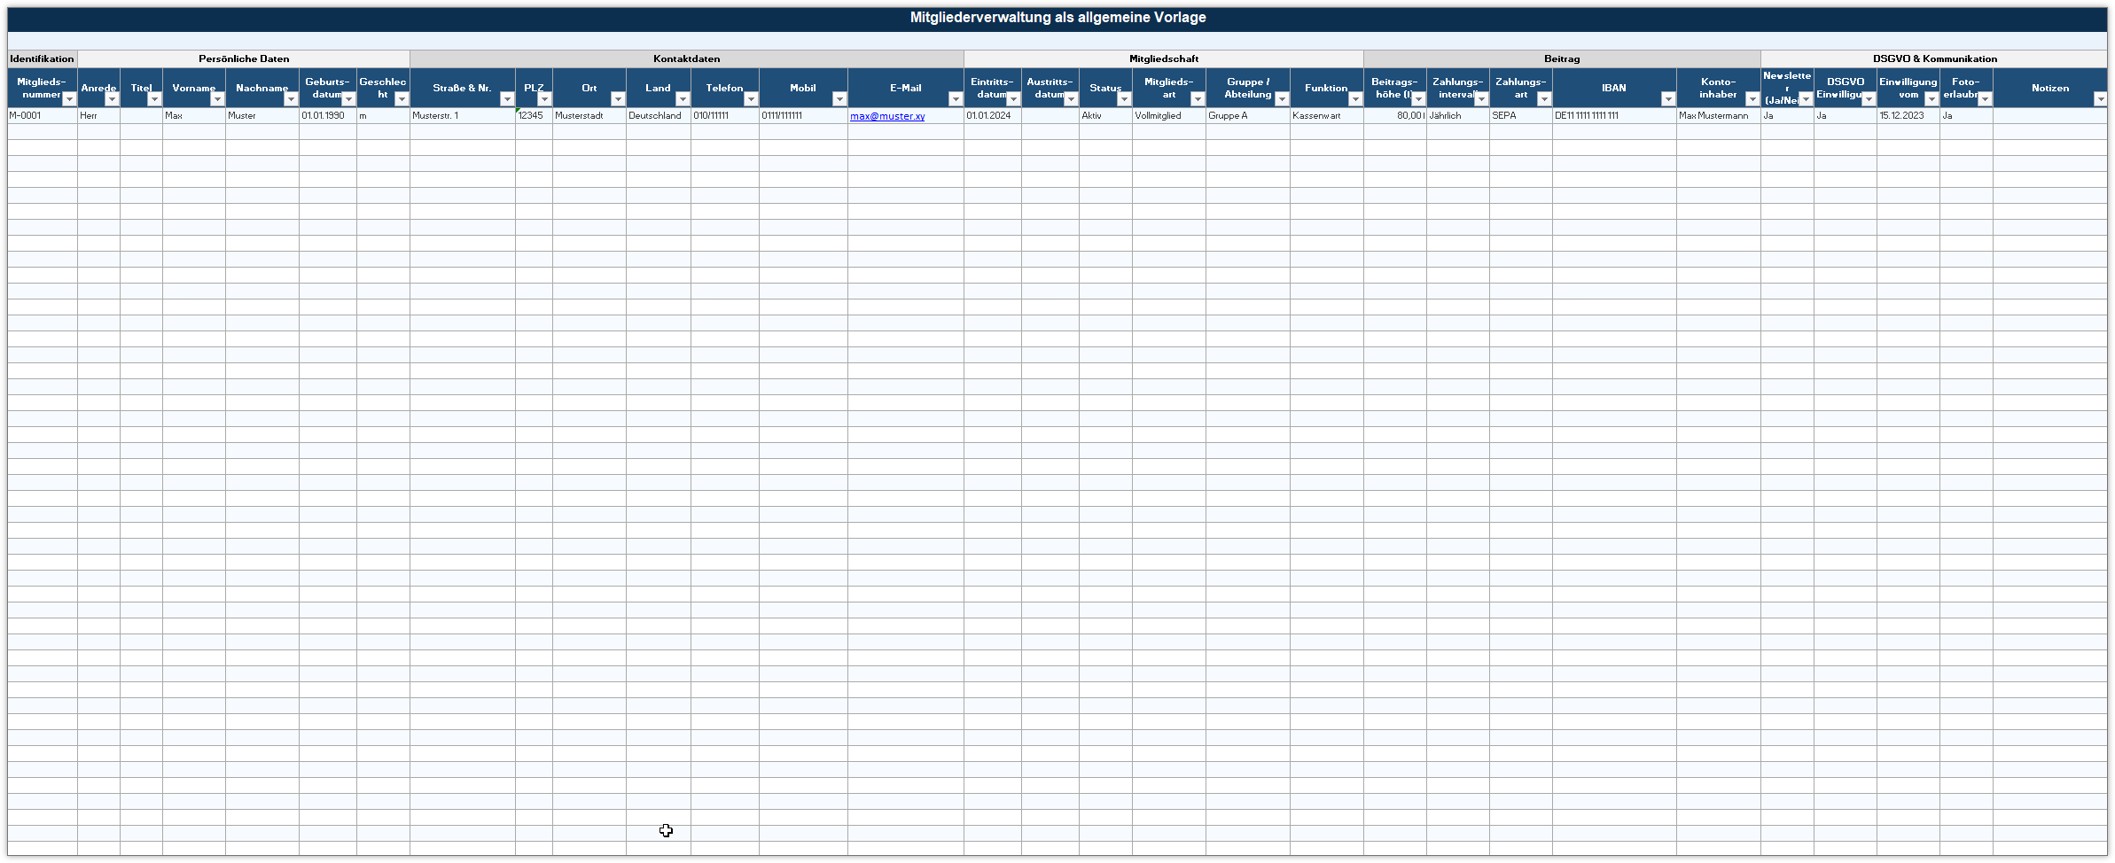The height and width of the screenshot is (863, 2115).
Task: Click the Vollmitglied membership type cell
Action: click(1168, 116)
